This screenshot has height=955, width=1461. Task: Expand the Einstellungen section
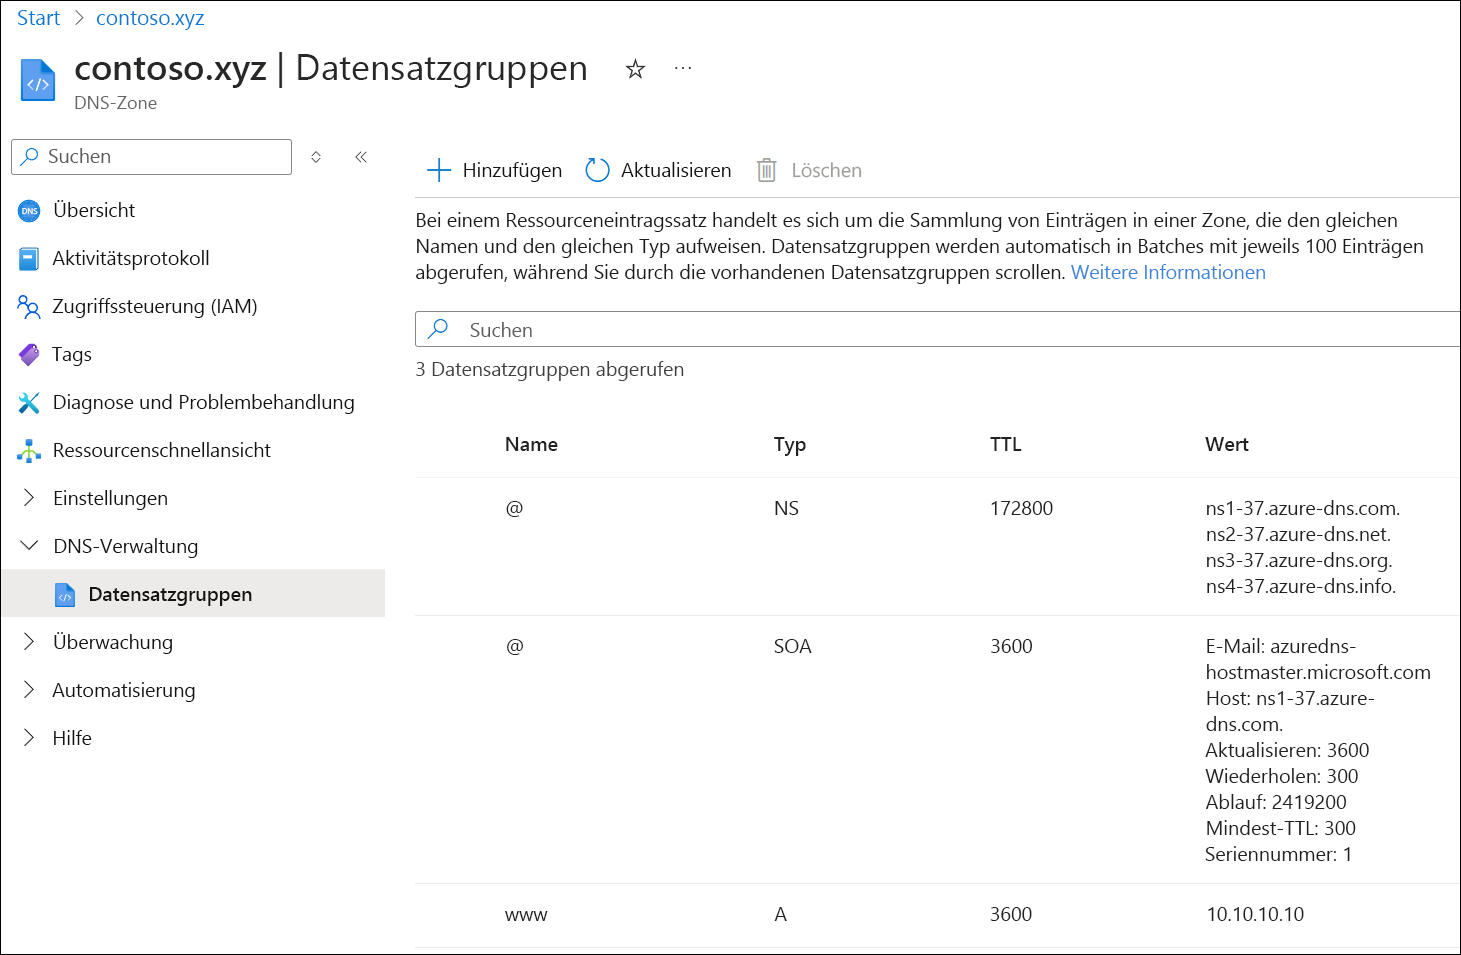pyautogui.click(x=29, y=498)
